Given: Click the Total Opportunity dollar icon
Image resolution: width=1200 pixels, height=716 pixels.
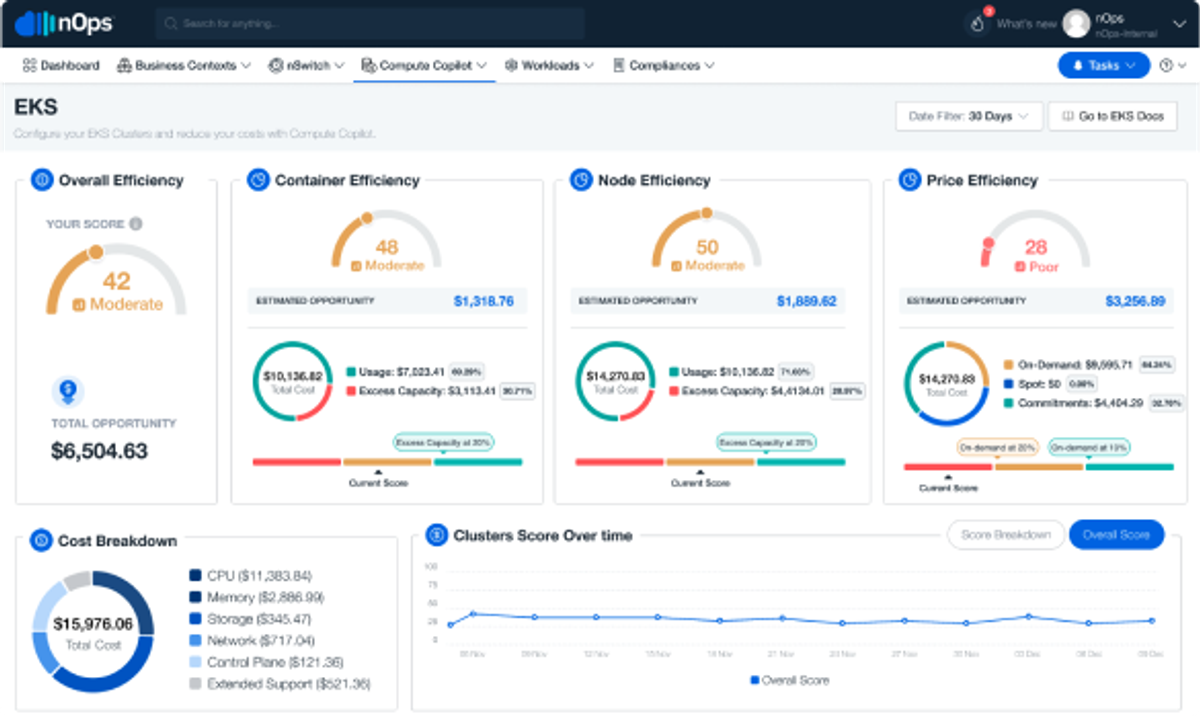Looking at the screenshot, I should click(x=68, y=391).
